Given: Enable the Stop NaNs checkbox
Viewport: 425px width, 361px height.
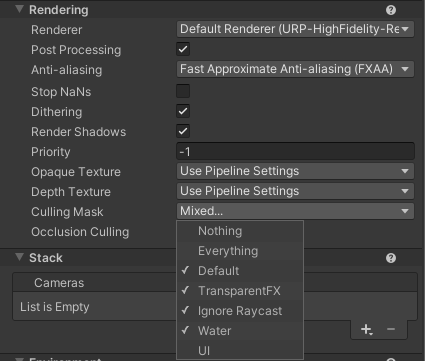Looking at the screenshot, I should 183,91.
